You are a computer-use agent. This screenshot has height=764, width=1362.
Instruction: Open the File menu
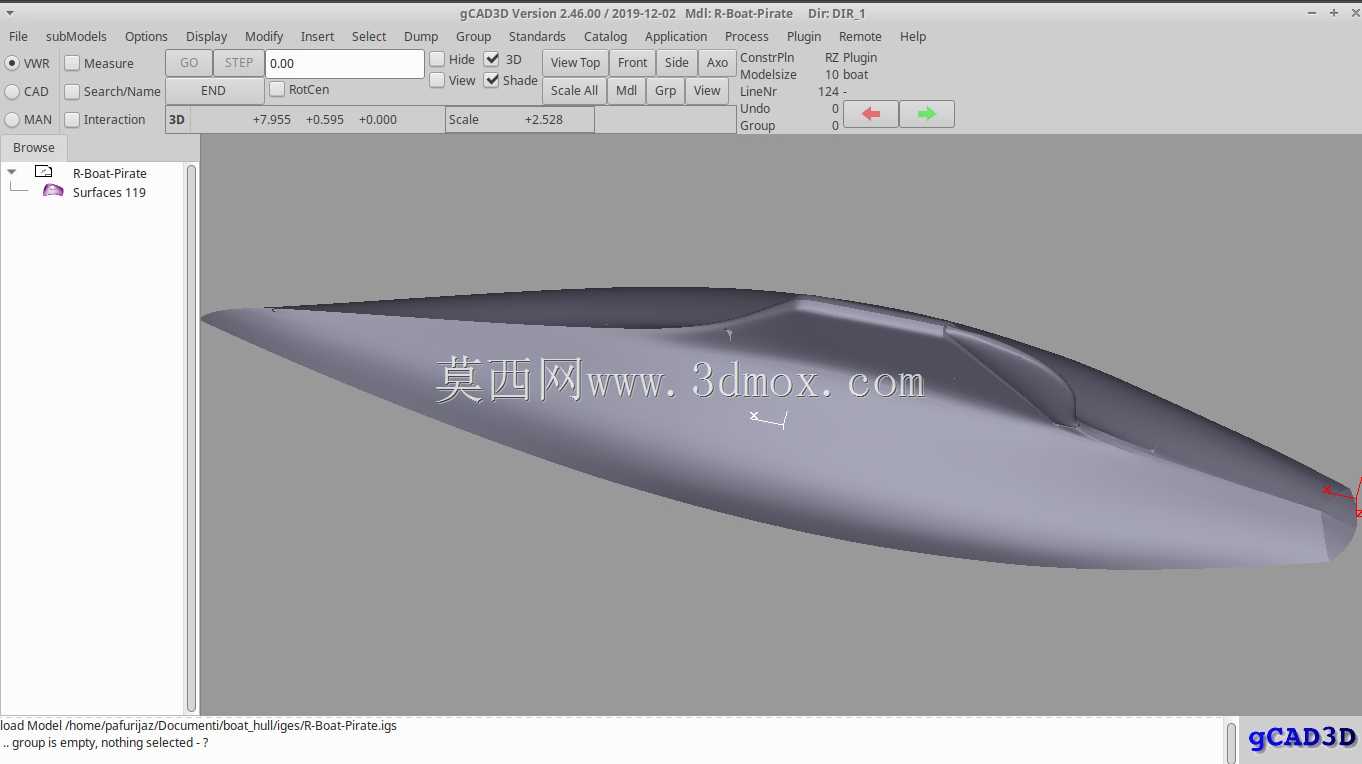(18, 36)
